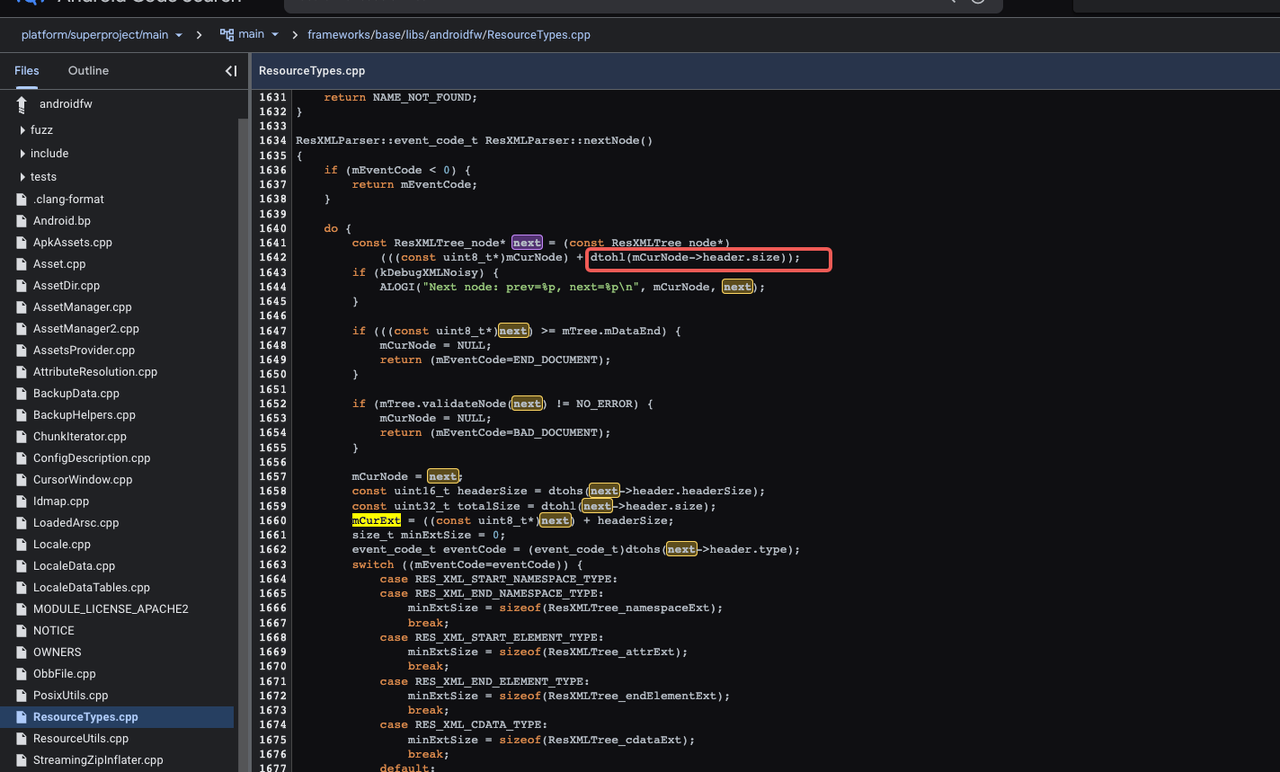The image size is (1280, 772).
Task: Open StreamingZipInflater.cpp file
Action: coord(98,760)
